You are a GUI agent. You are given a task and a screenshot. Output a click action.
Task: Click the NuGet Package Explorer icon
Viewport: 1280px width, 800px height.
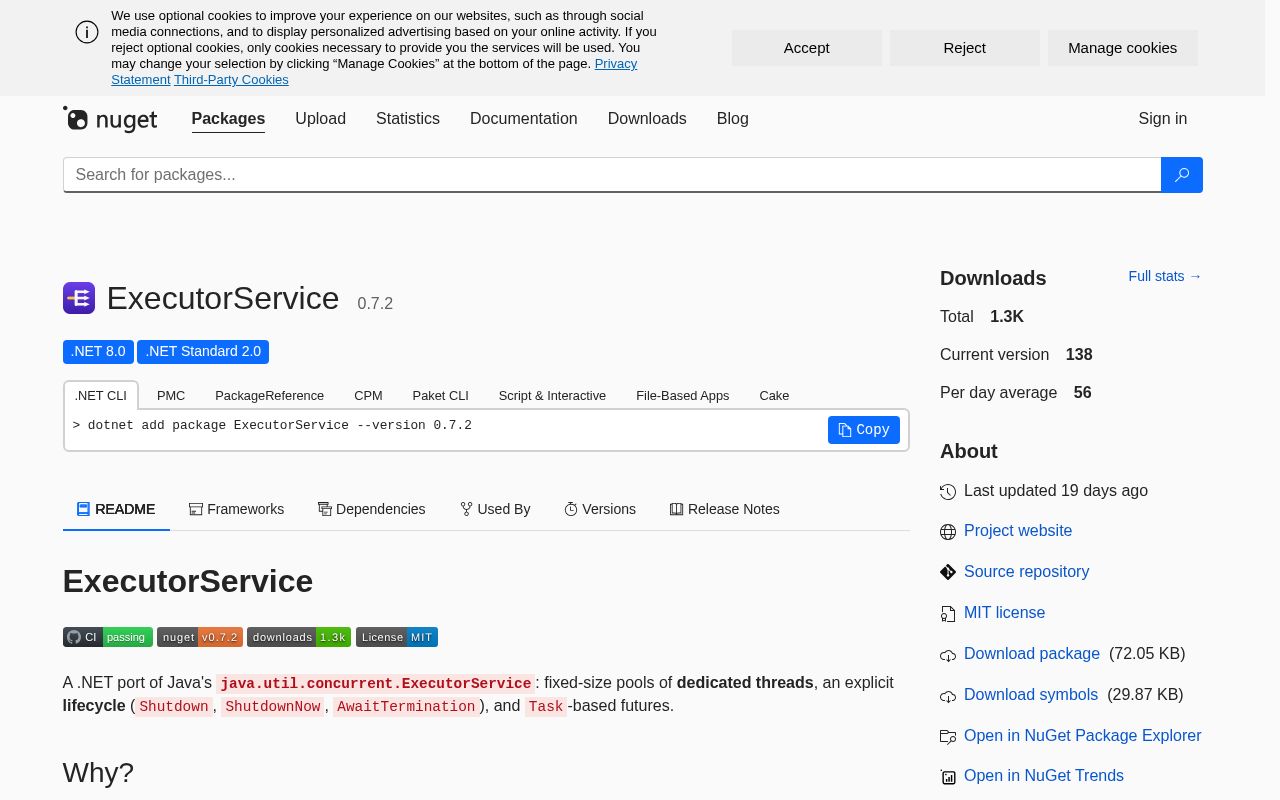point(948,737)
